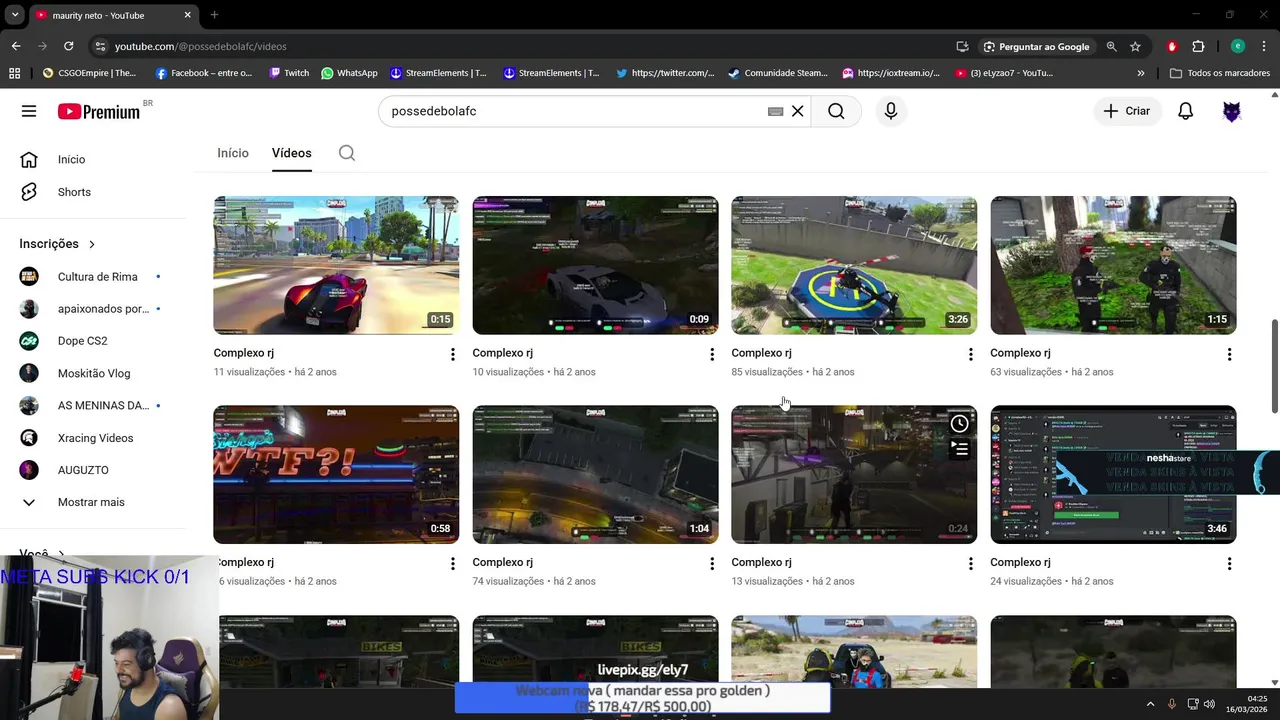Go back in the browser
The width and height of the screenshot is (1280, 720).
(x=16, y=46)
